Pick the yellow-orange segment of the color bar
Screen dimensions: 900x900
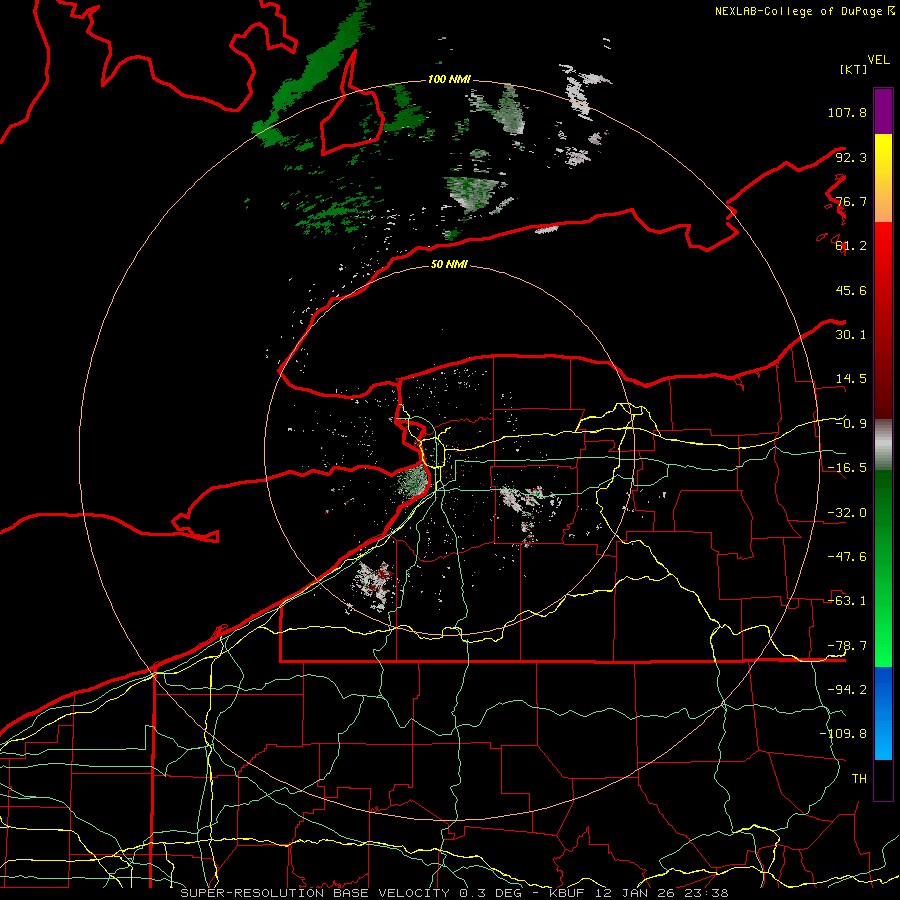coord(883,178)
